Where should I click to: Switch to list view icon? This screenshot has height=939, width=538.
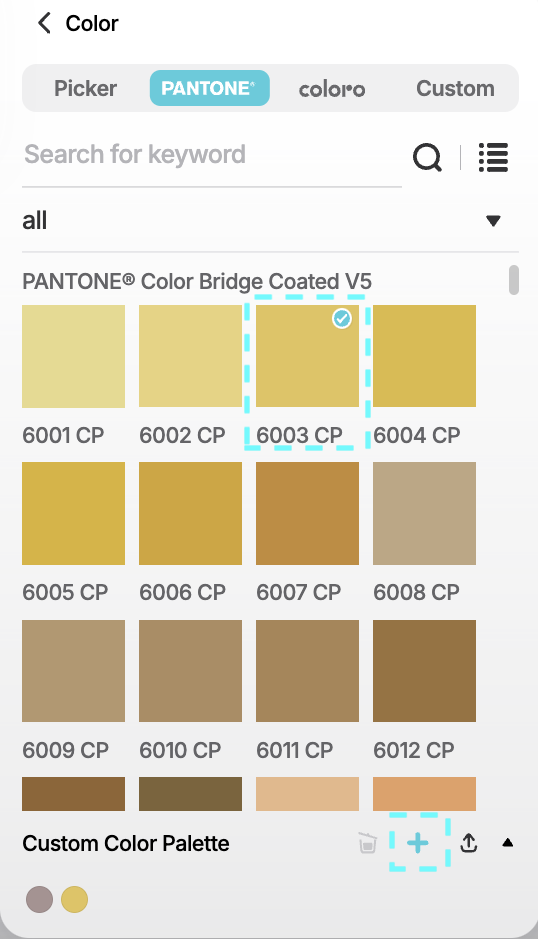click(x=494, y=157)
